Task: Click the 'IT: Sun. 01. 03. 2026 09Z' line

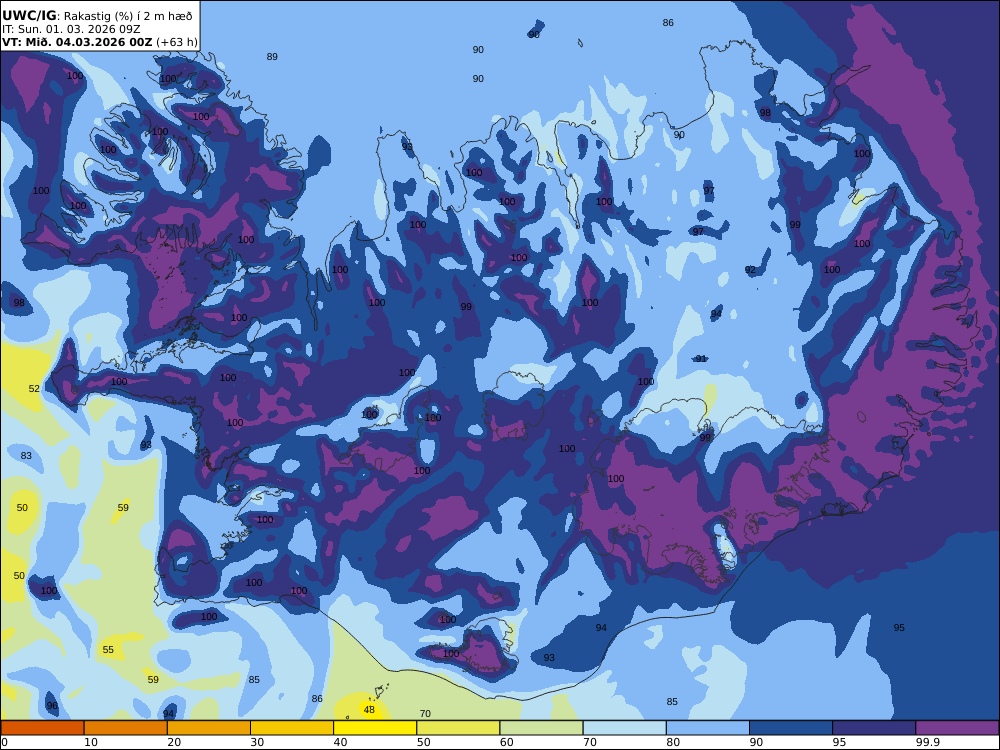Action: click(71, 29)
